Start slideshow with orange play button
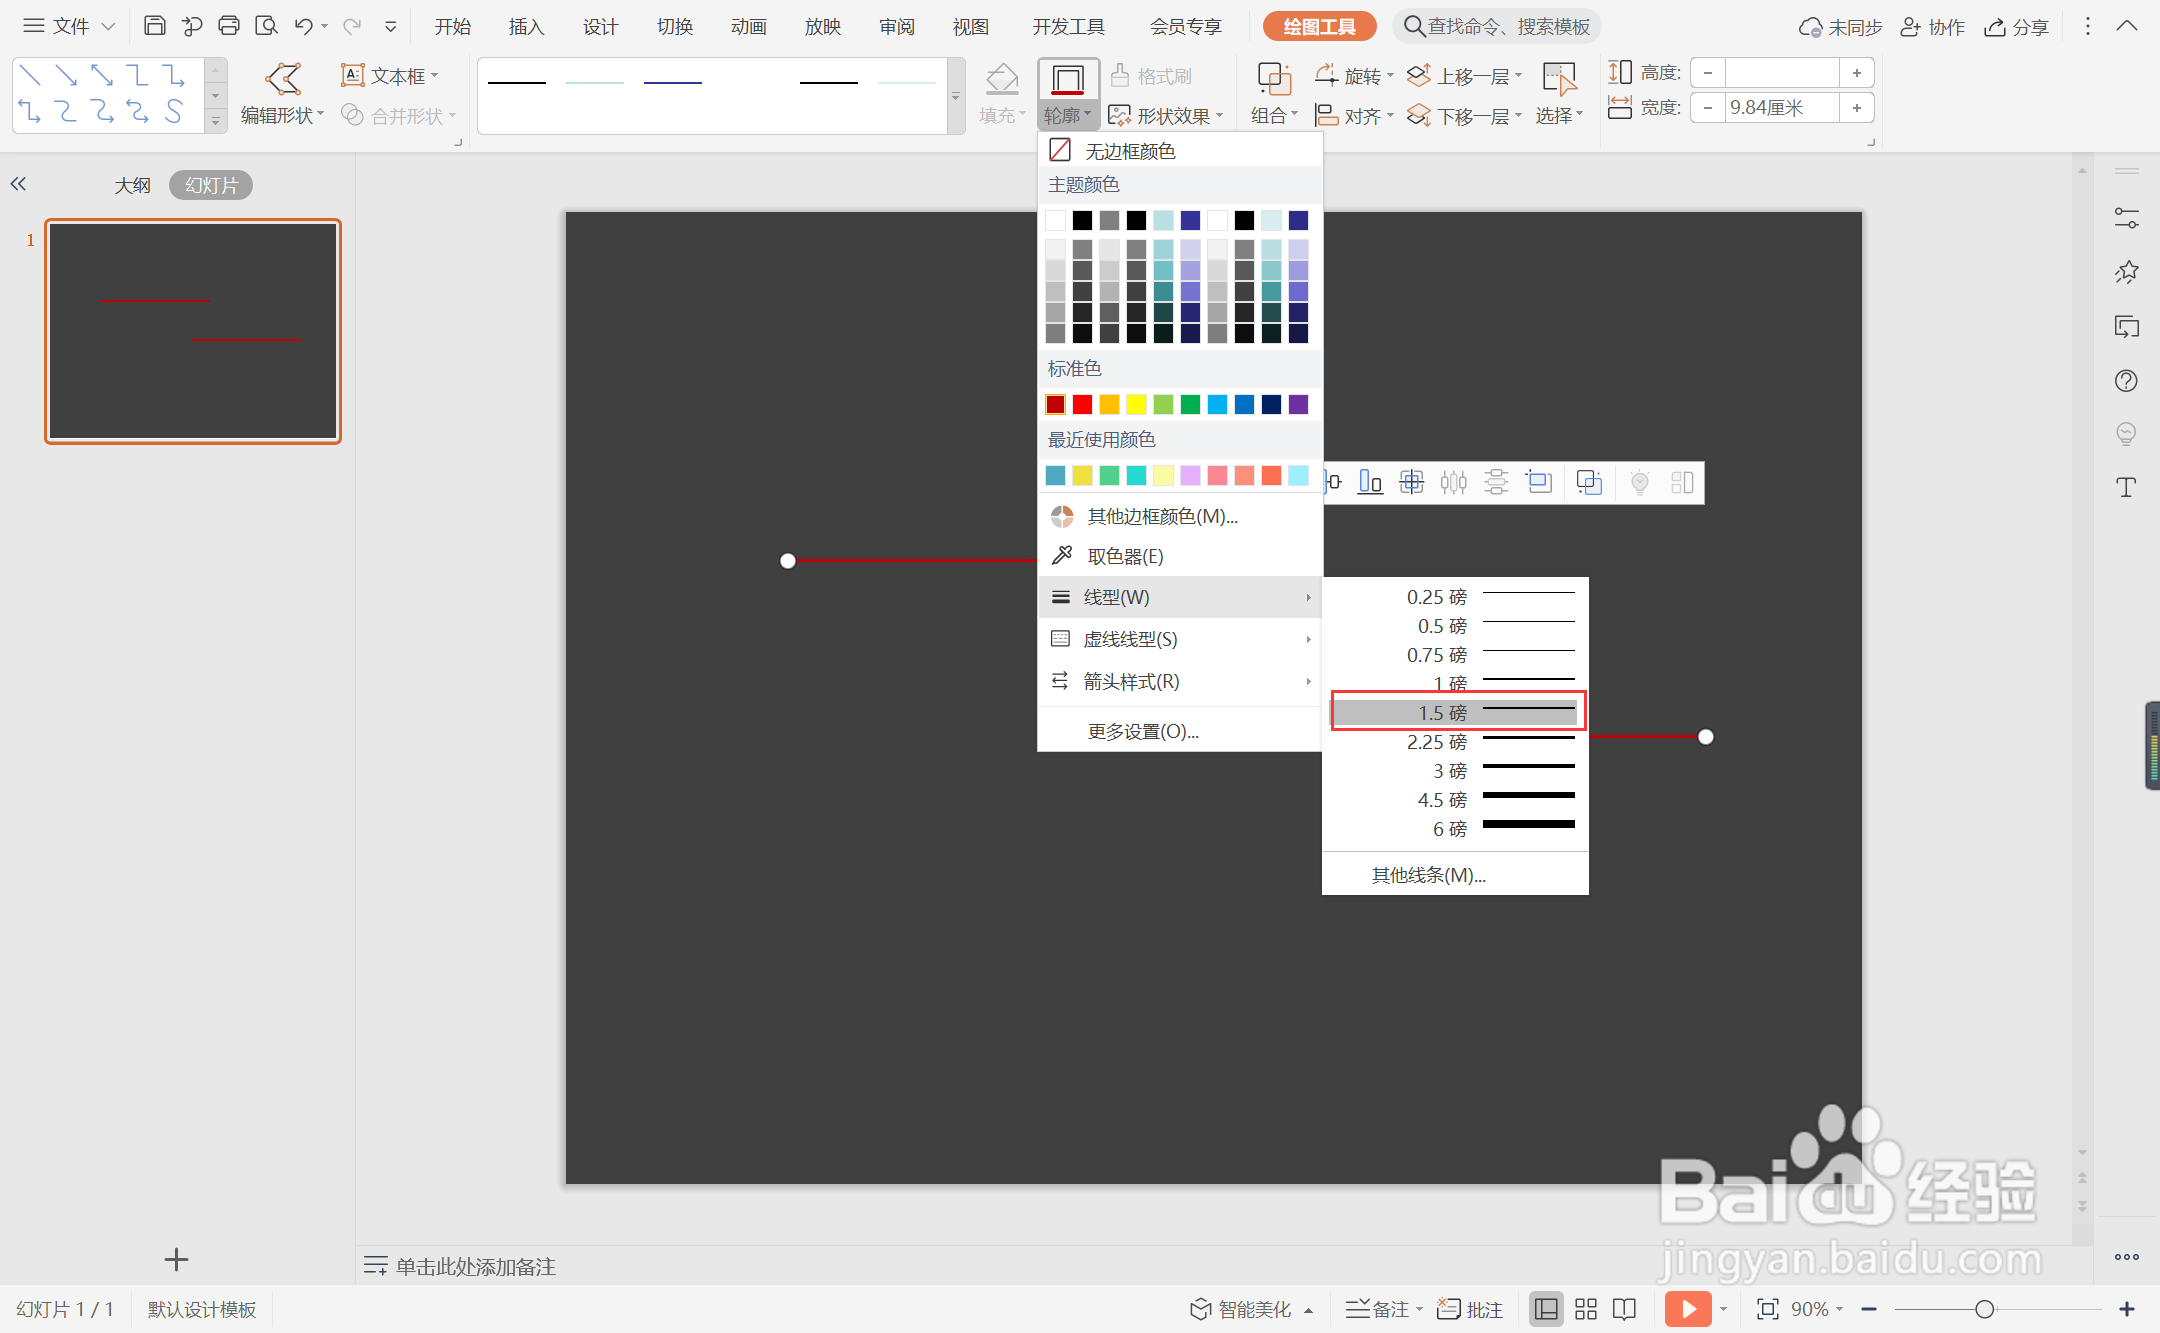 (x=1688, y=1308)
